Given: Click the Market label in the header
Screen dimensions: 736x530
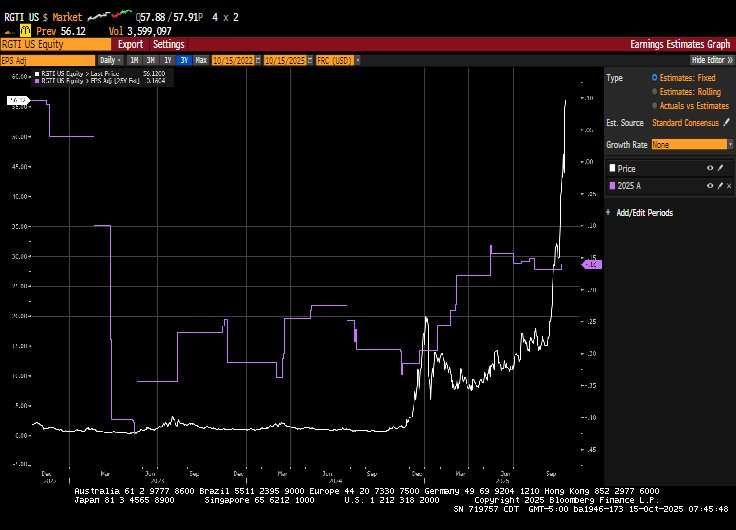Looking at the screenshot, I should [67, 17].
